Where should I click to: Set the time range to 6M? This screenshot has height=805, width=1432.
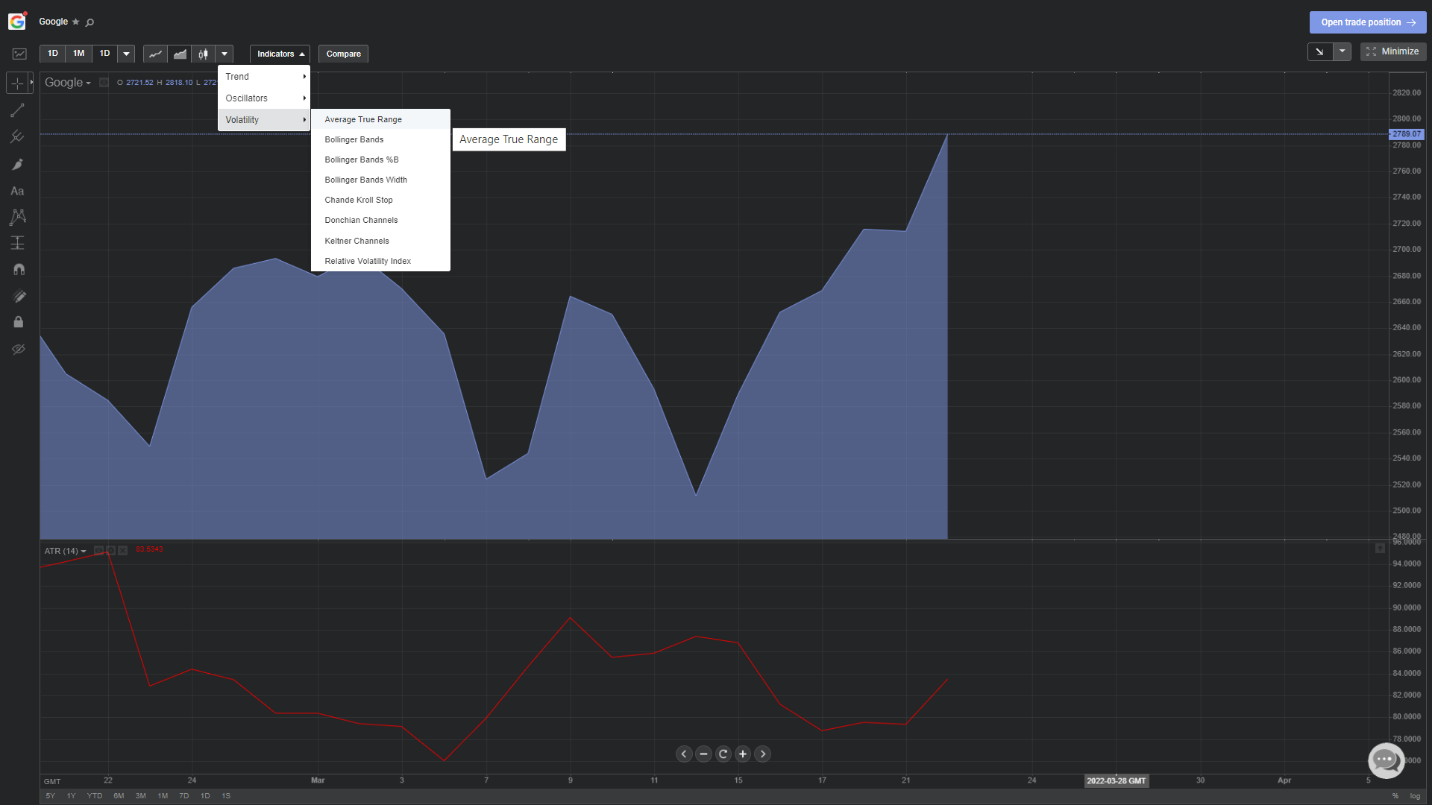(118, 796)
